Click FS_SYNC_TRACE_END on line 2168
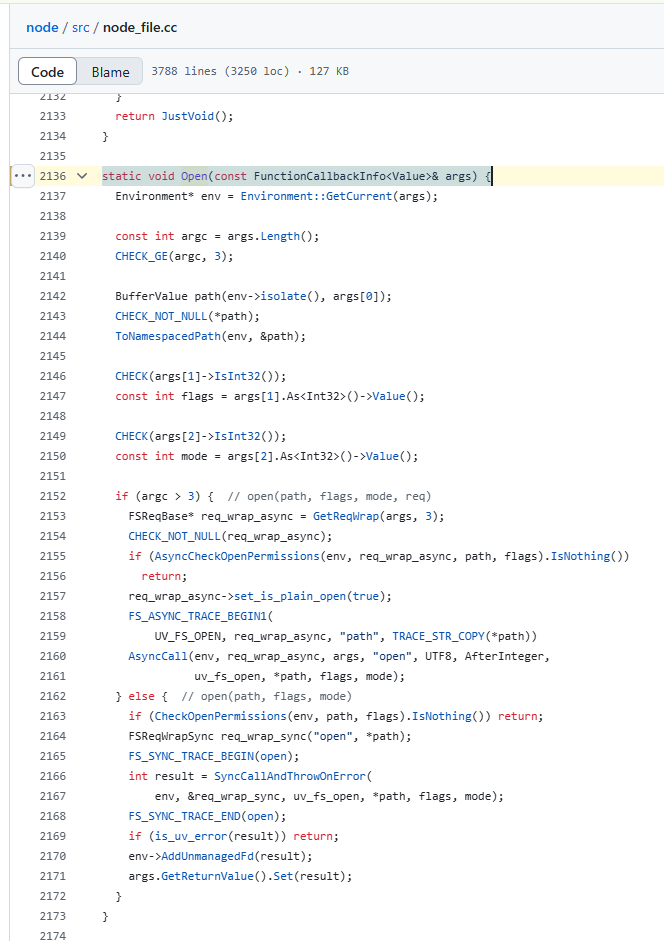This screenshot has height=941, width=664. click(x=184, y=816)
